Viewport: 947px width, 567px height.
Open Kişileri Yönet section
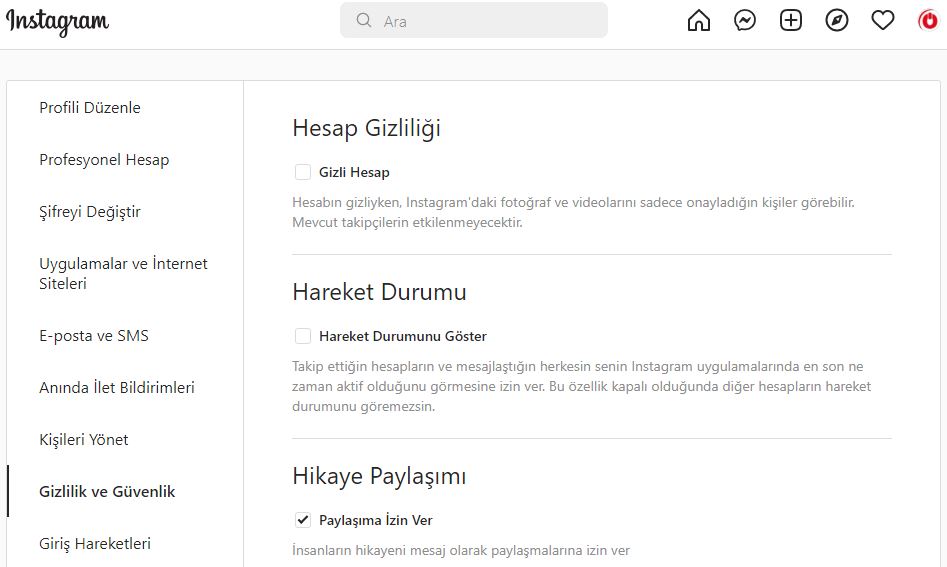[x=84, y=440]
